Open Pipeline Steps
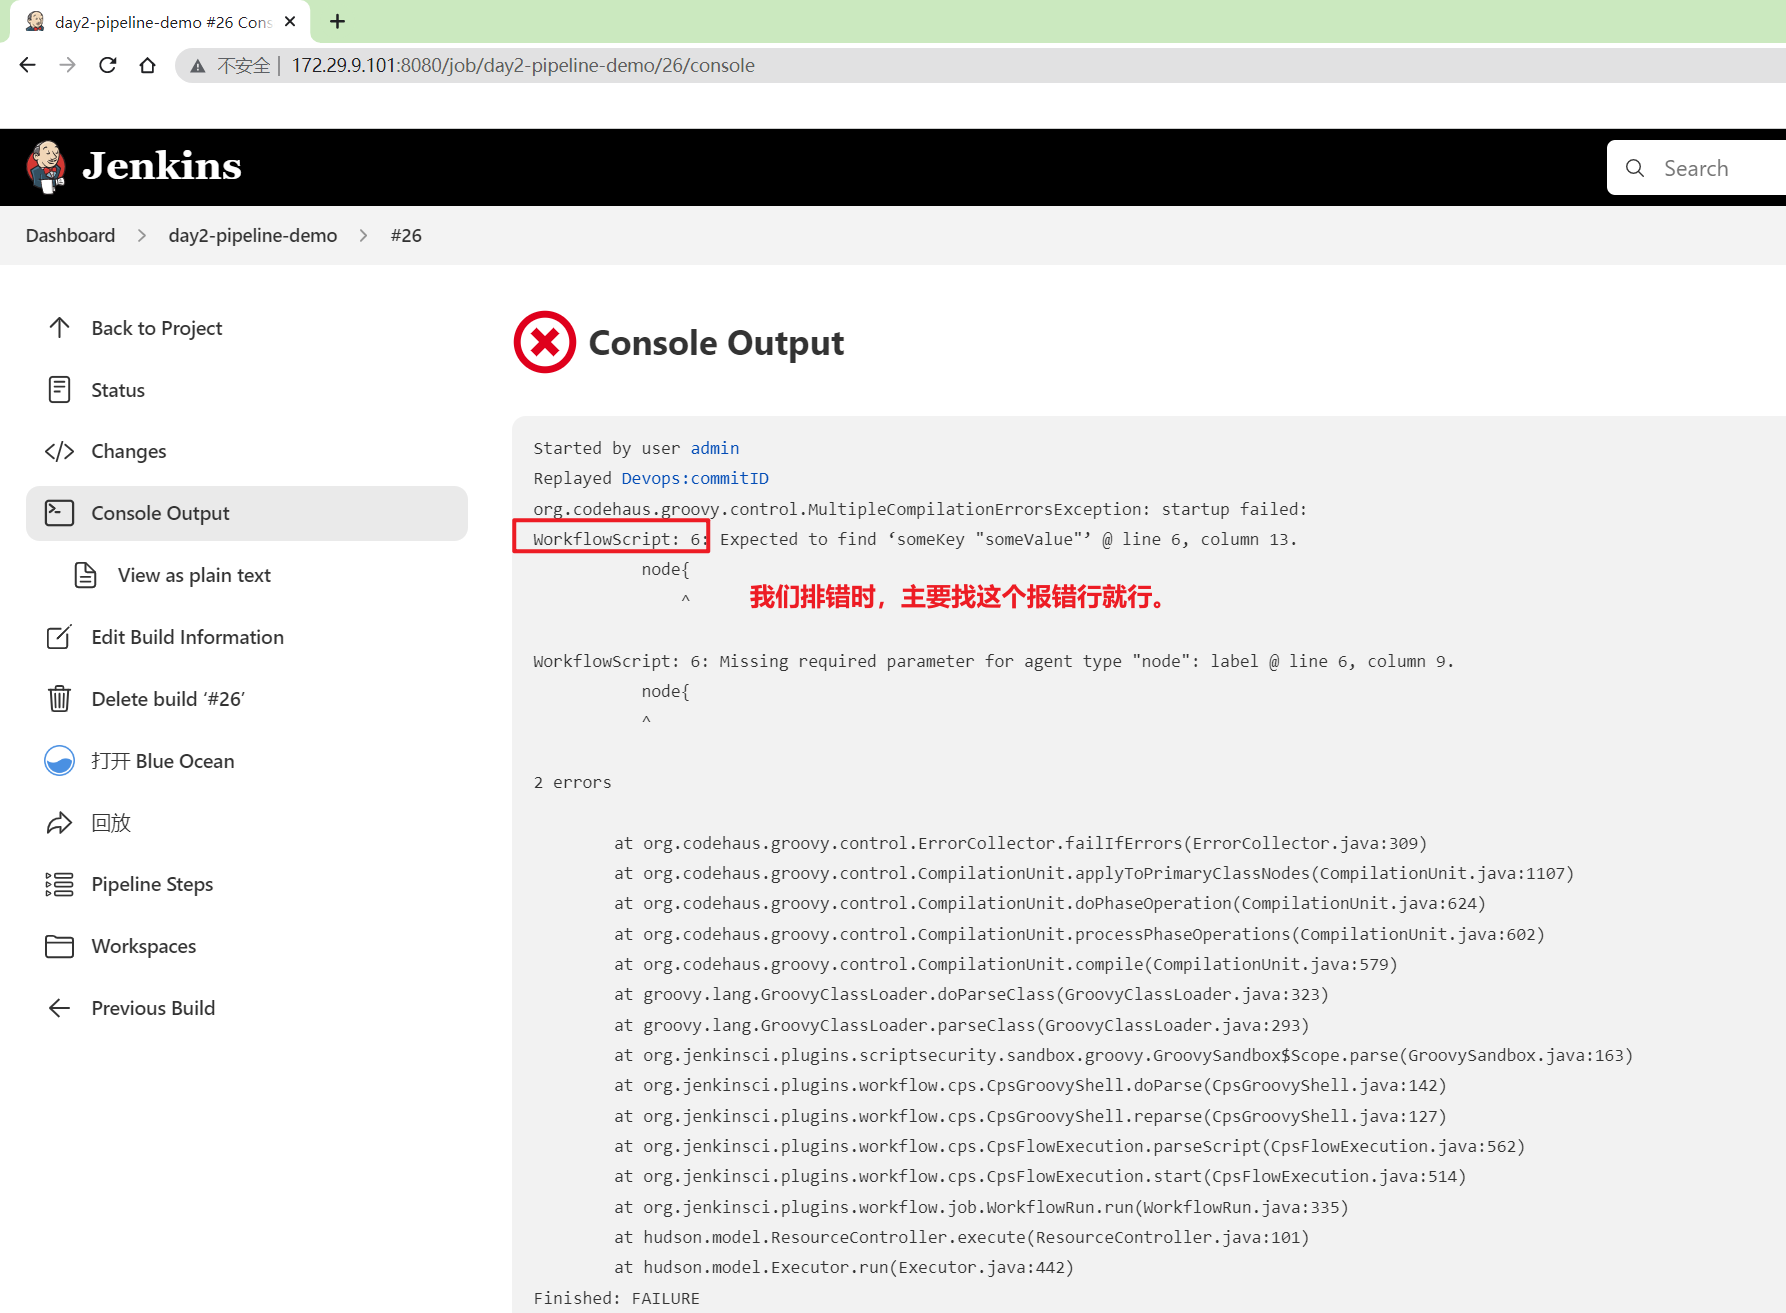Screen dimensions: 1786x1313 [x=247, y=884]
